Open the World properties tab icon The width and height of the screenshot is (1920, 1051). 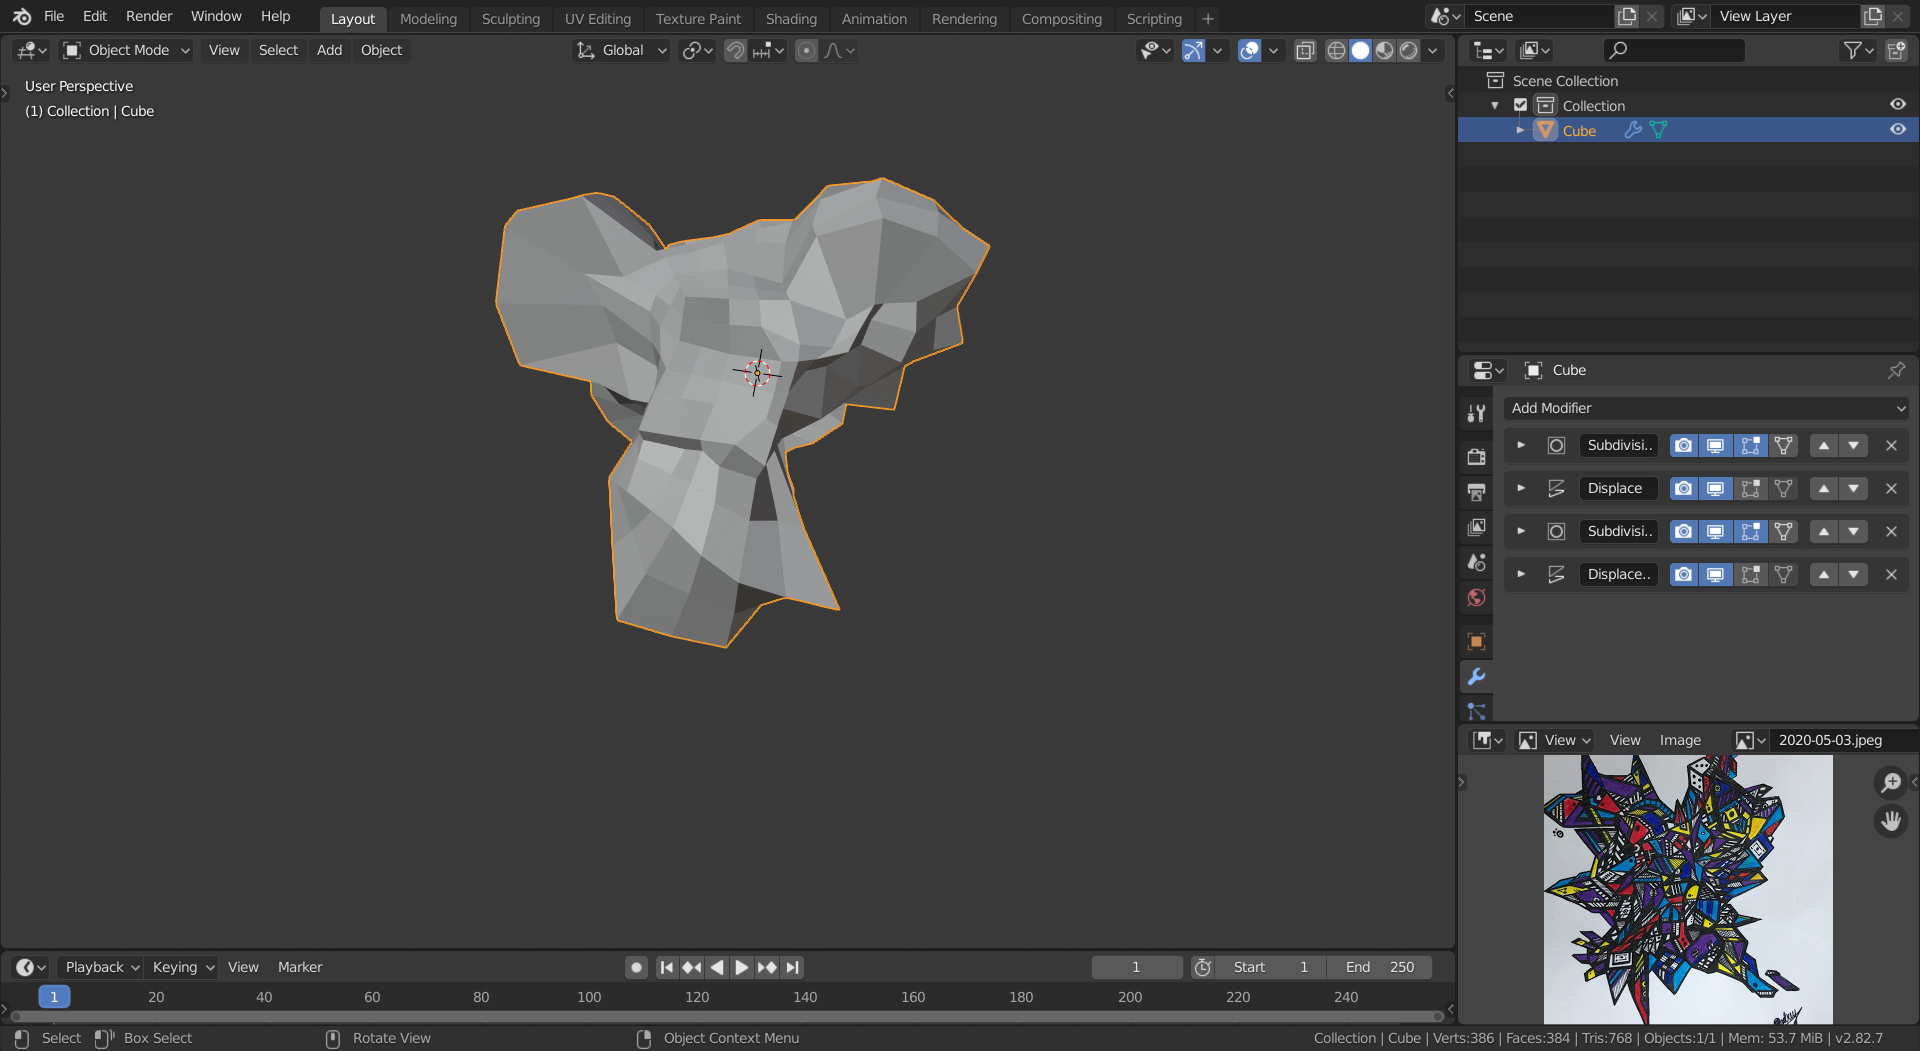[1476, 598]
